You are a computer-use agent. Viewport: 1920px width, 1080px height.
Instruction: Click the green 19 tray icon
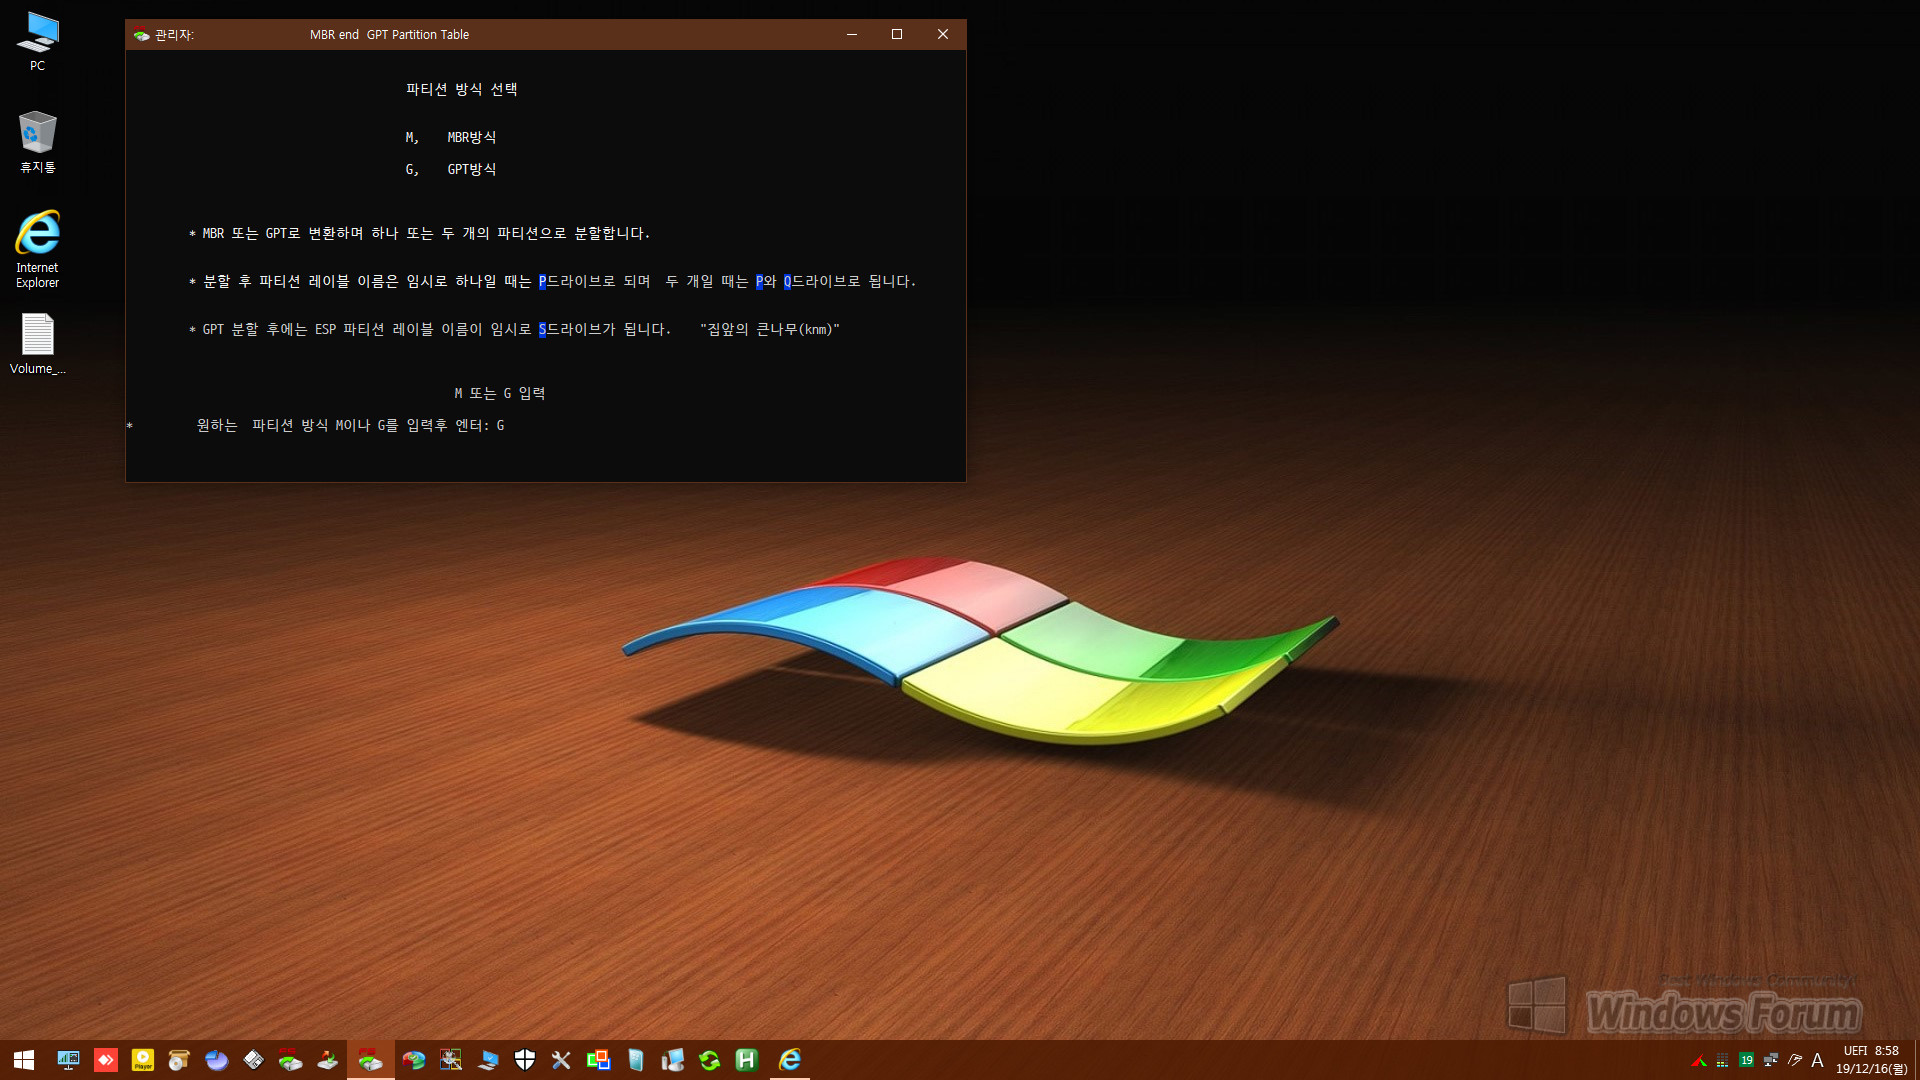(x=1746, y=1060)
